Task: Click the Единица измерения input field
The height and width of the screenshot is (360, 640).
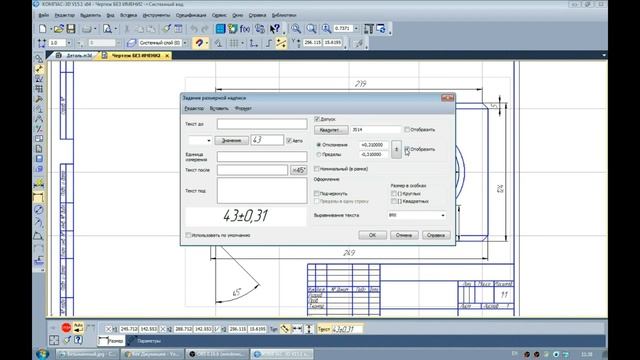Action: point(262,156)
